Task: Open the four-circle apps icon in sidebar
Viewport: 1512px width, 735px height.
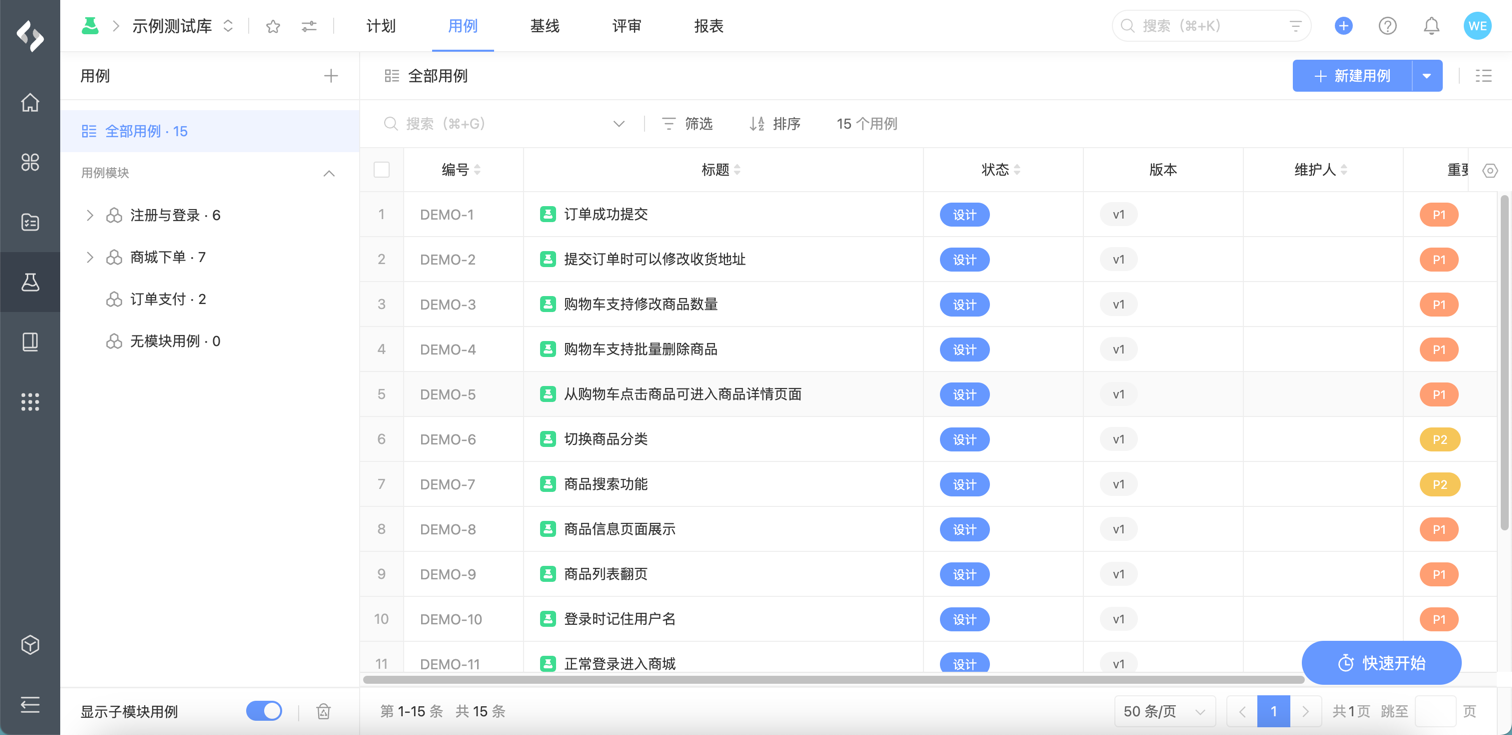Action: (30, 162)
